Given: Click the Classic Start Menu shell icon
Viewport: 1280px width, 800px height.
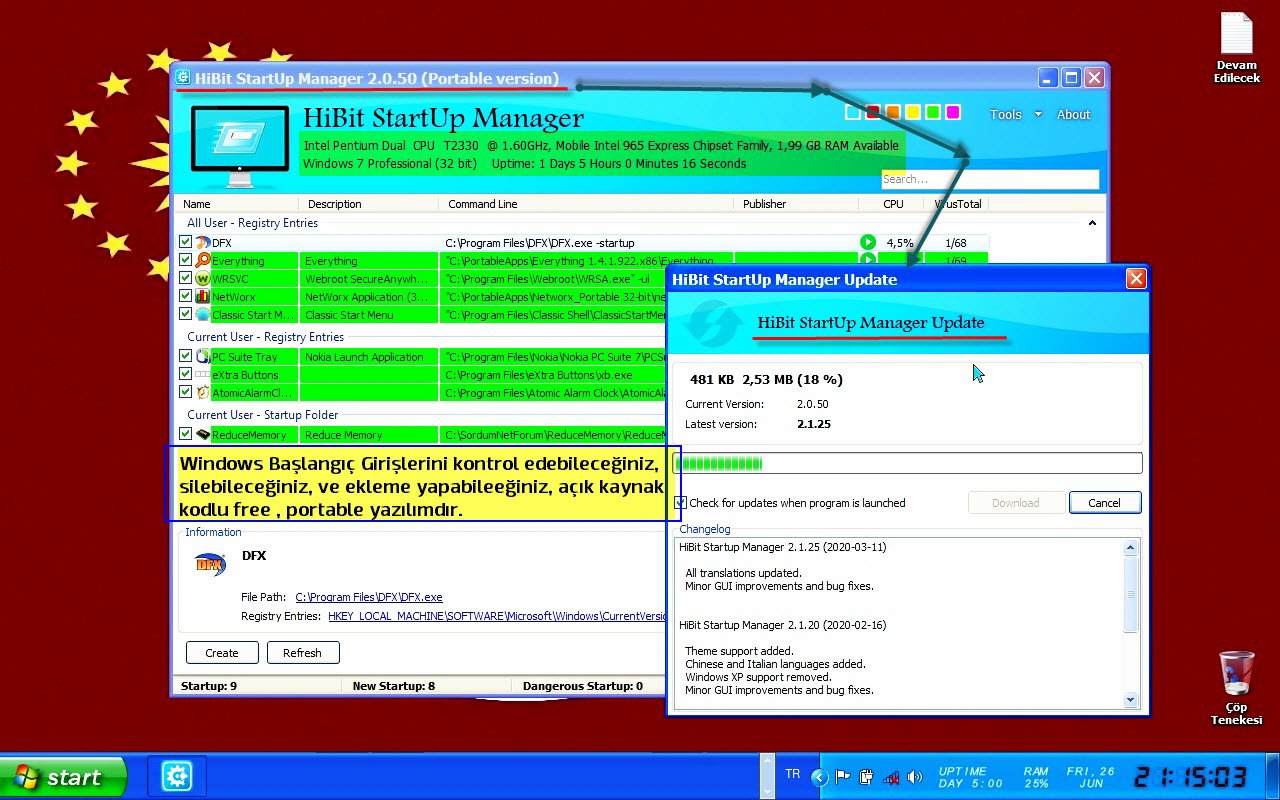Looking at the screenshot, I should 203,315.
